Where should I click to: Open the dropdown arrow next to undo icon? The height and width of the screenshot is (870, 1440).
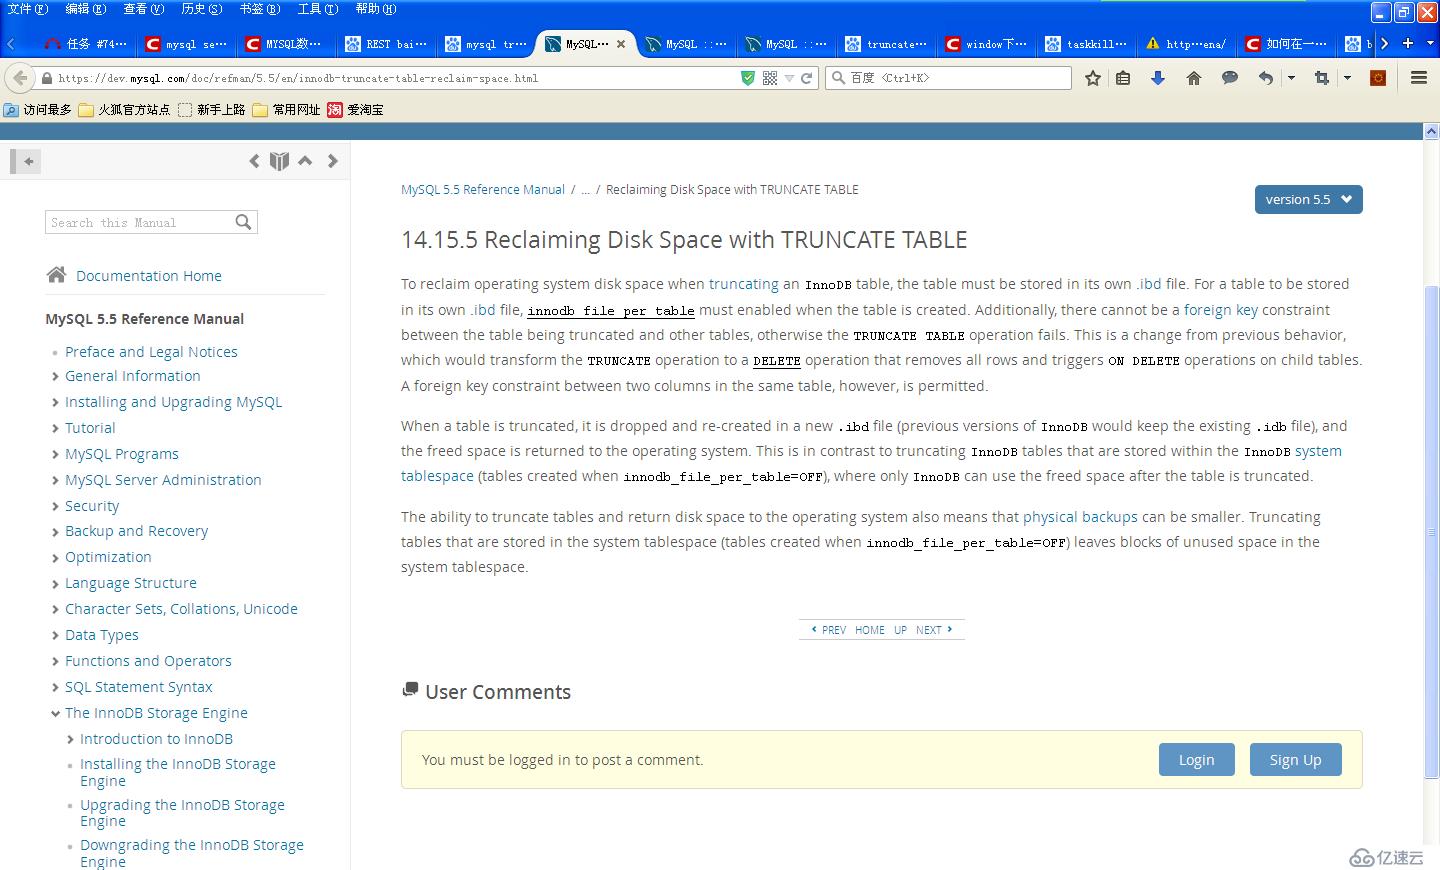click(x=1292, y=78)
